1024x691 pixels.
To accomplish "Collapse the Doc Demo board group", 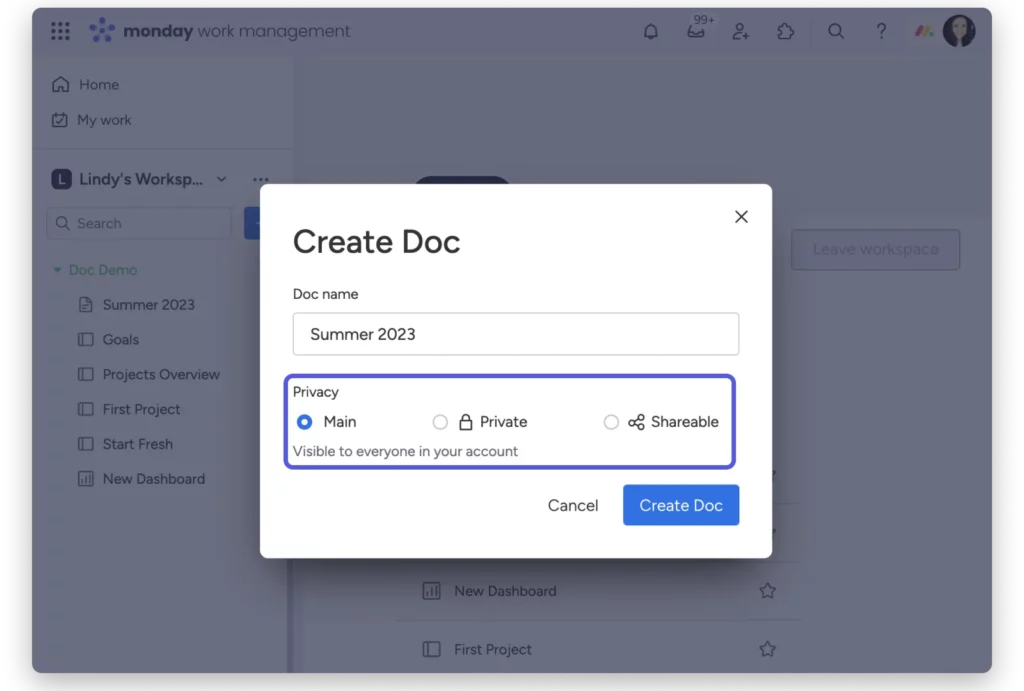I will click(57, 269).
